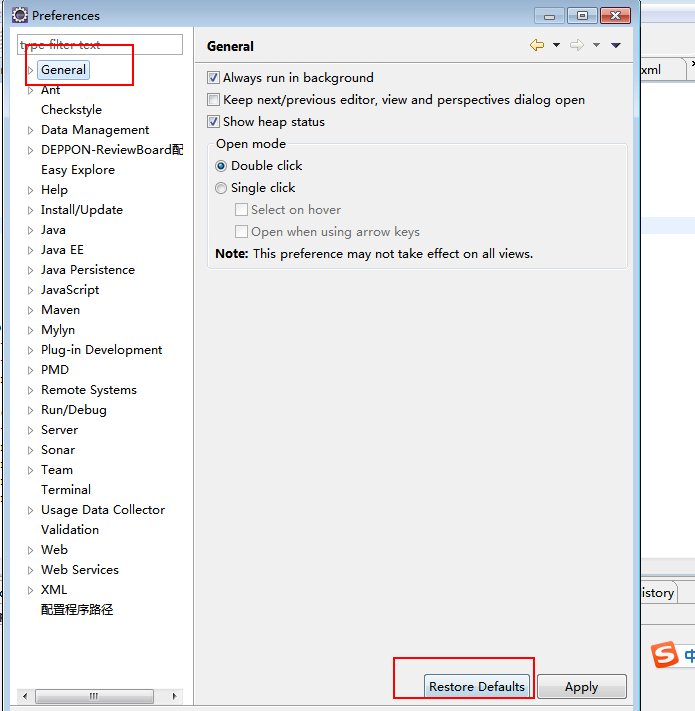Uncheck Show heap status

coord(213,122)
